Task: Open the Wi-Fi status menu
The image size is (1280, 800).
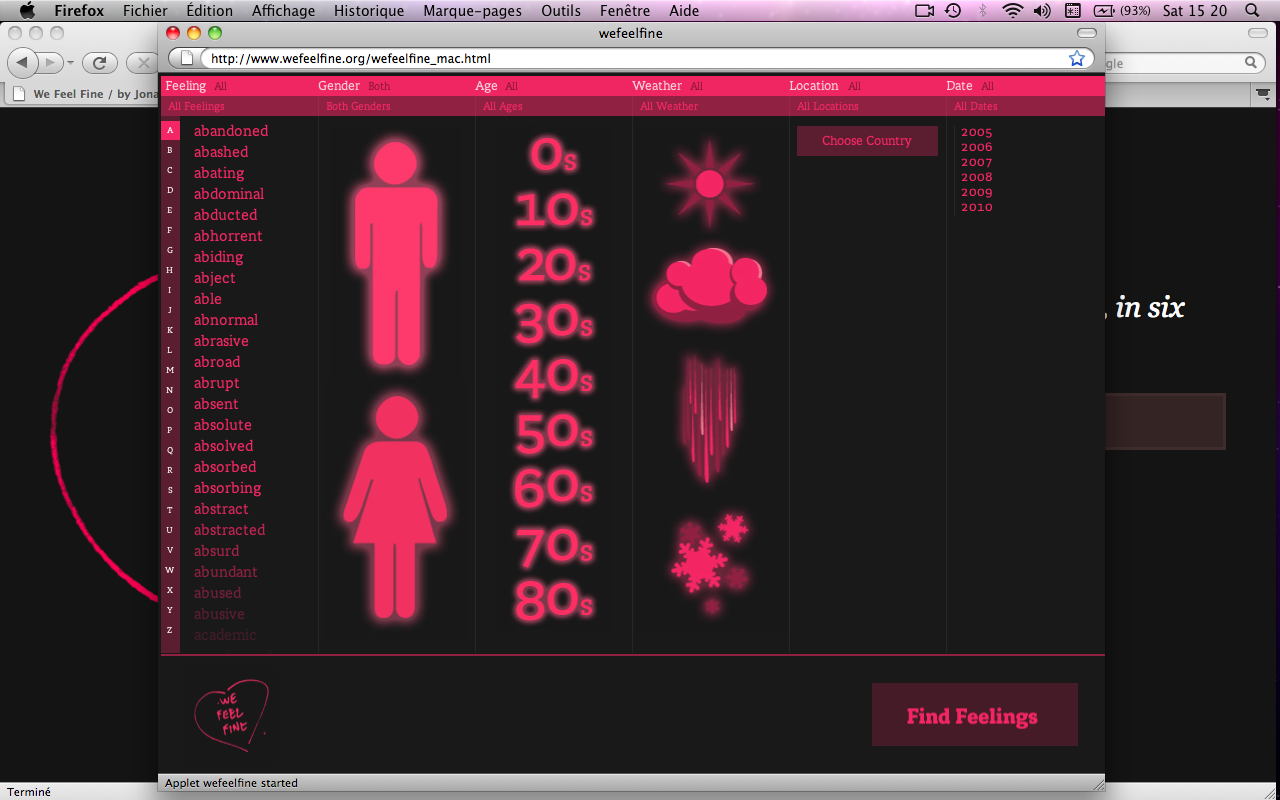Action: 1013,10
